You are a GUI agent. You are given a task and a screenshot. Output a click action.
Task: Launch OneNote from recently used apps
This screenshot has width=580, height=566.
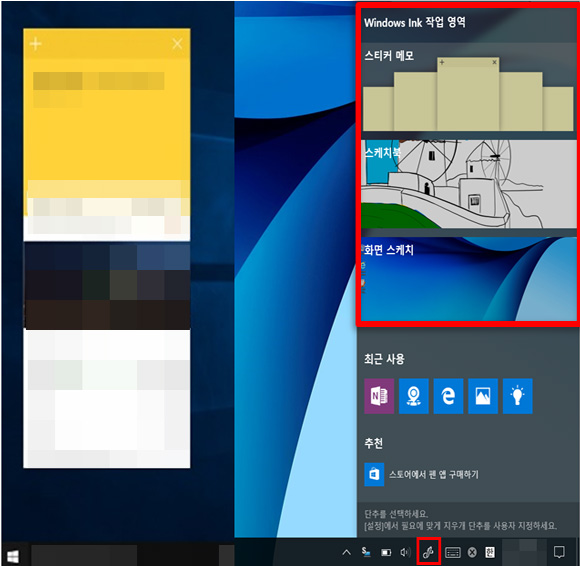[379, 396]
